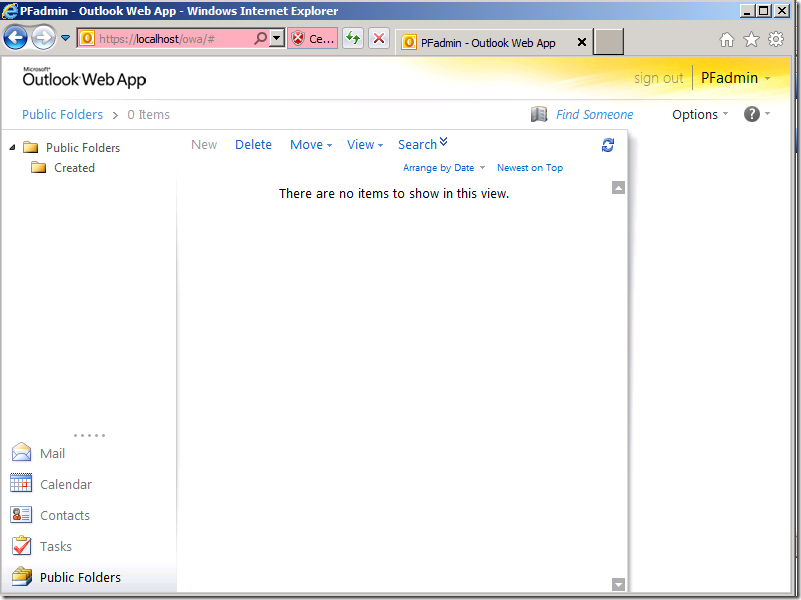
Task: Click the sign out link
Action: (x=658, y=78)
